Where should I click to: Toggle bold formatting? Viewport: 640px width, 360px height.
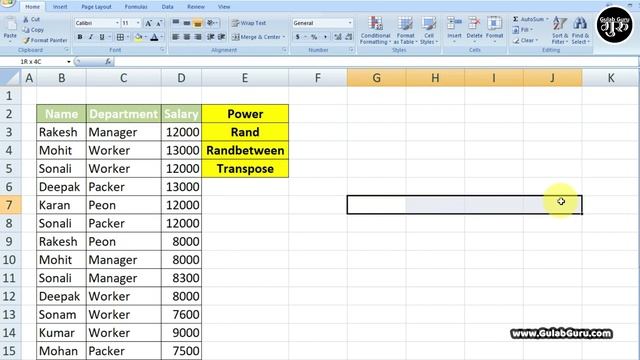(x=80, y=37)
